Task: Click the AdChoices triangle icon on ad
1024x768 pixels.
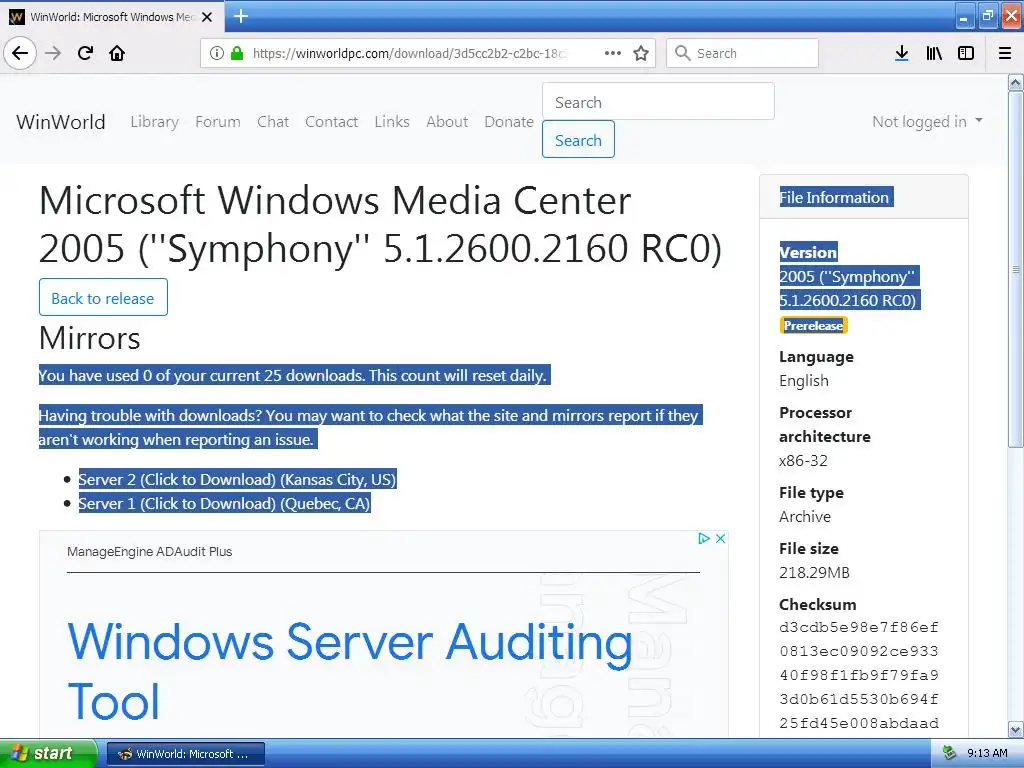Action: pos(703,538)
